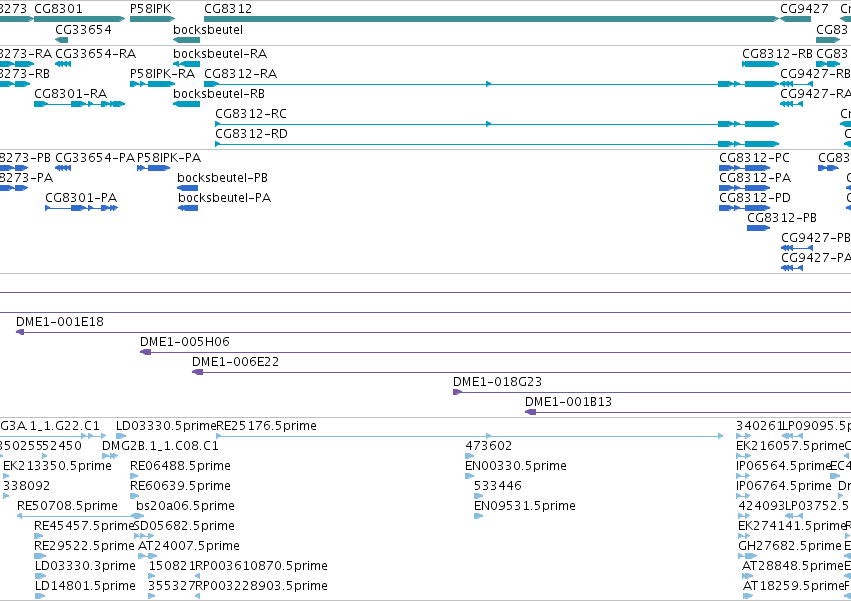
Task: Open protein CG8301-PA
Action: pyautogui.click(x=81, y=198)
